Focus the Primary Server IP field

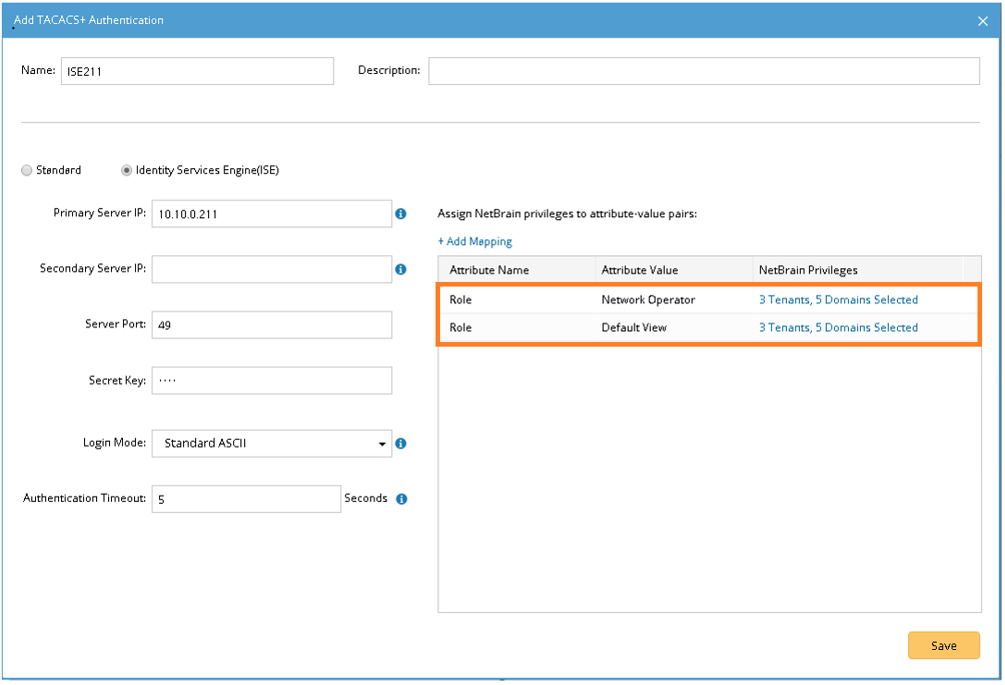[x=271, y=214]
